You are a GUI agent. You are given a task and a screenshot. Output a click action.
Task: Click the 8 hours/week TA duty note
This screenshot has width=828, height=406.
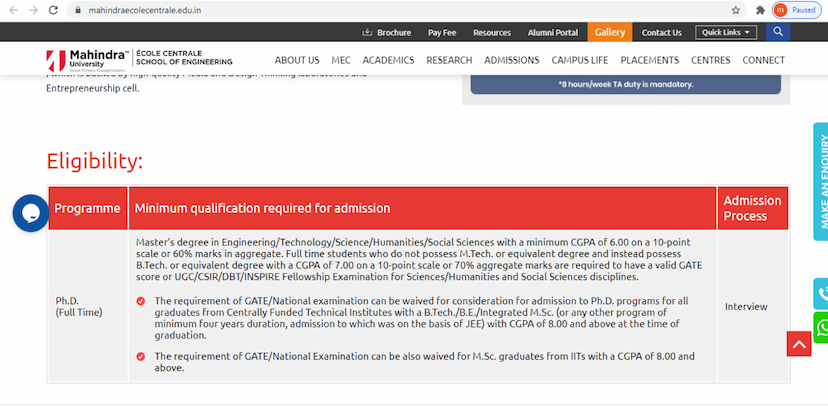click(626, 84)
